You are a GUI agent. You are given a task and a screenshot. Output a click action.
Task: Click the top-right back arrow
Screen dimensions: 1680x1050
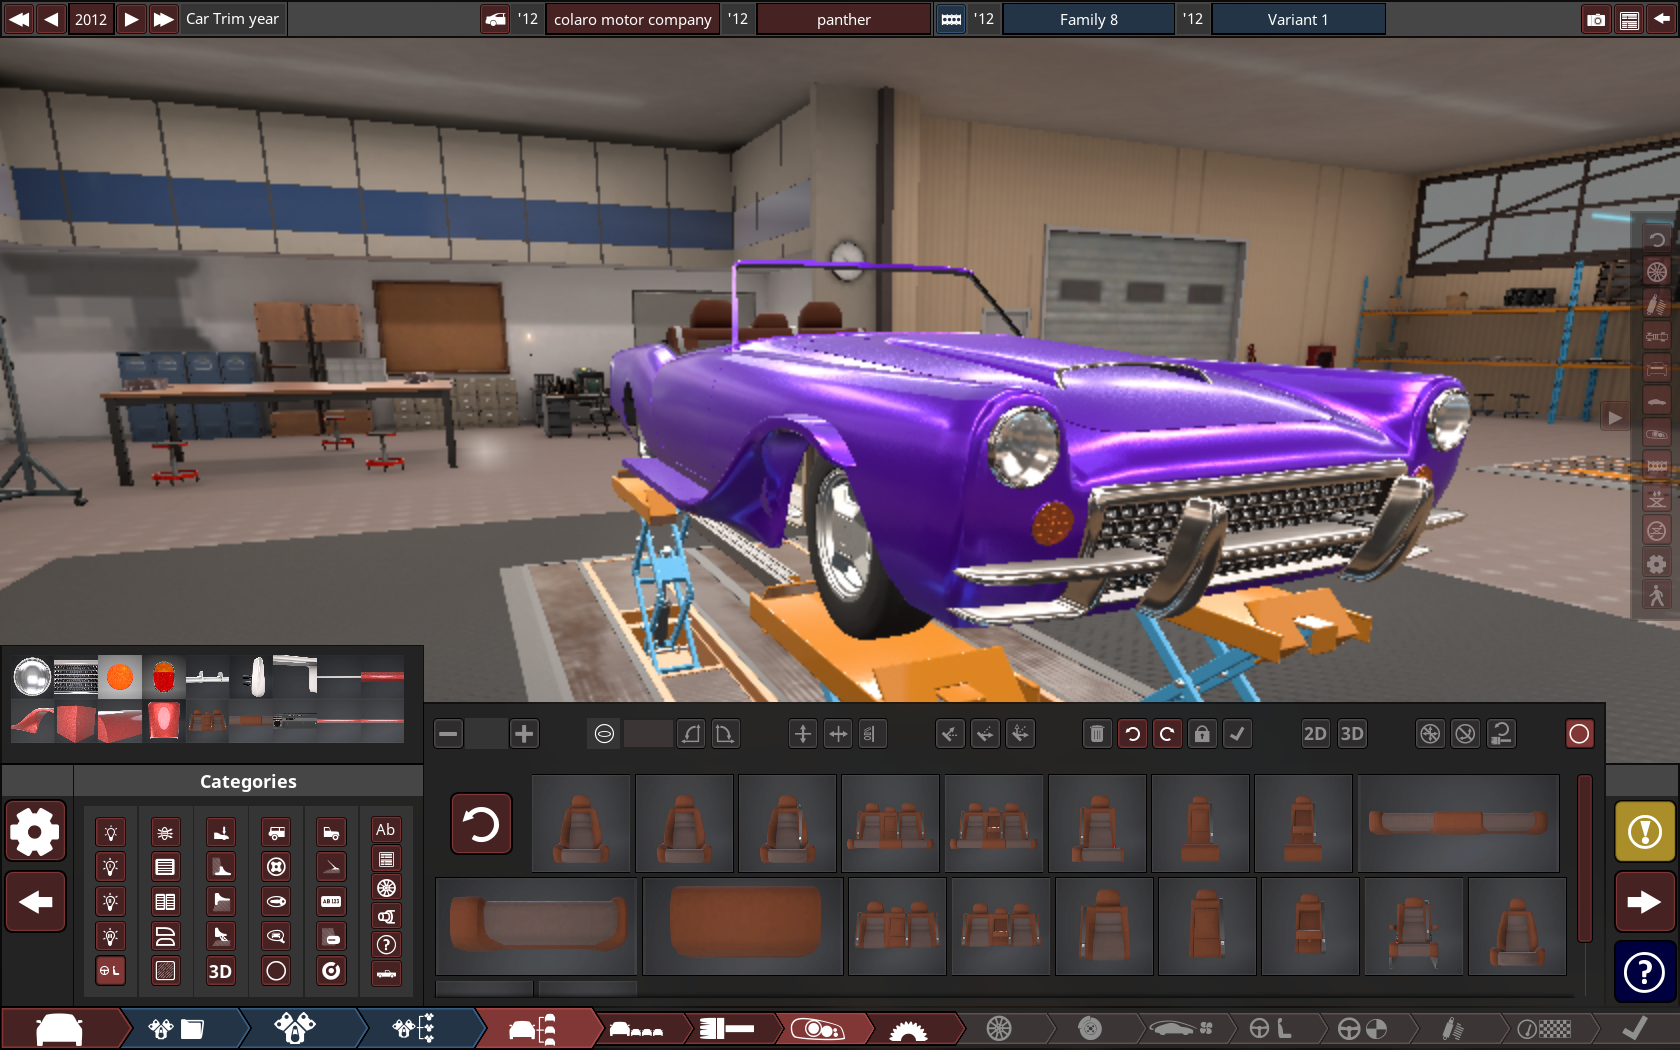(1661, 20)
